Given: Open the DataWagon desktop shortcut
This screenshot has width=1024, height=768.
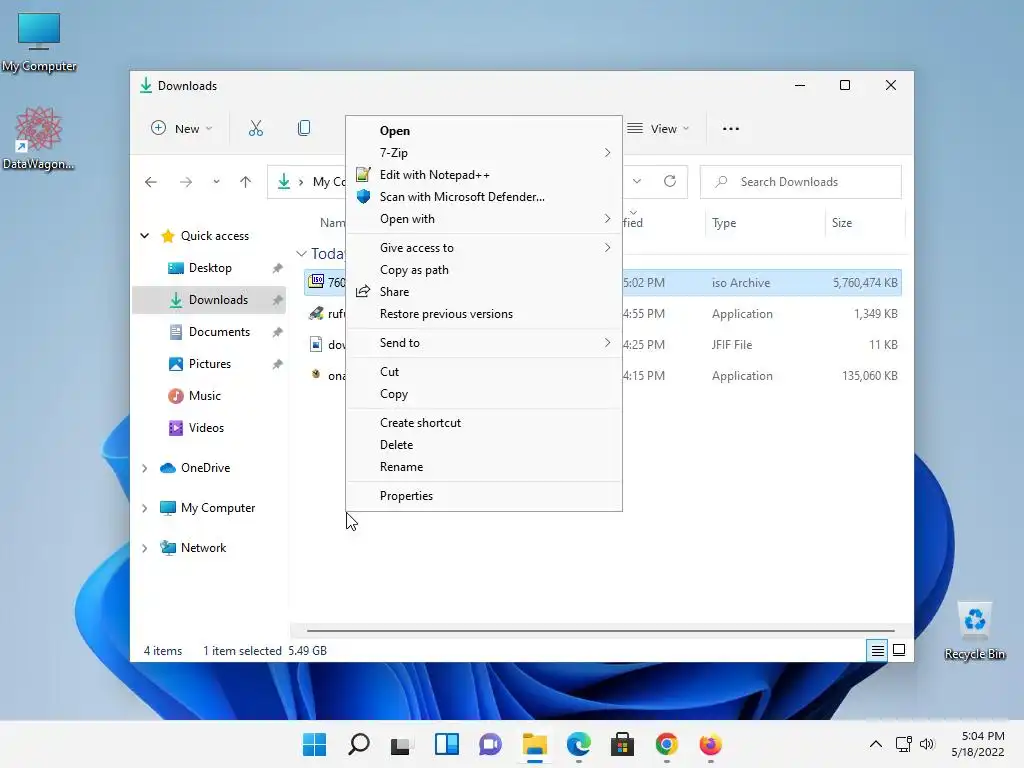Looking at the screenshot, I should [x=39, y=139].
